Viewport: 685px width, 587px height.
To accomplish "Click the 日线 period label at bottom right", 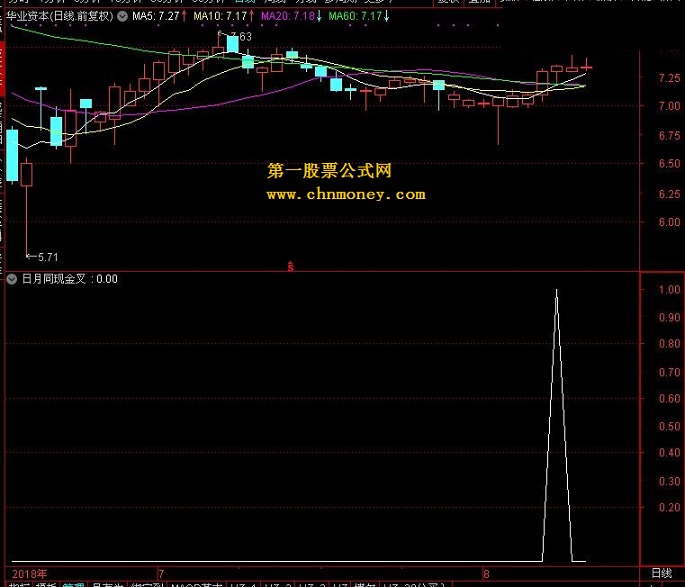I will pyautogui.click(x=661, y=573).
